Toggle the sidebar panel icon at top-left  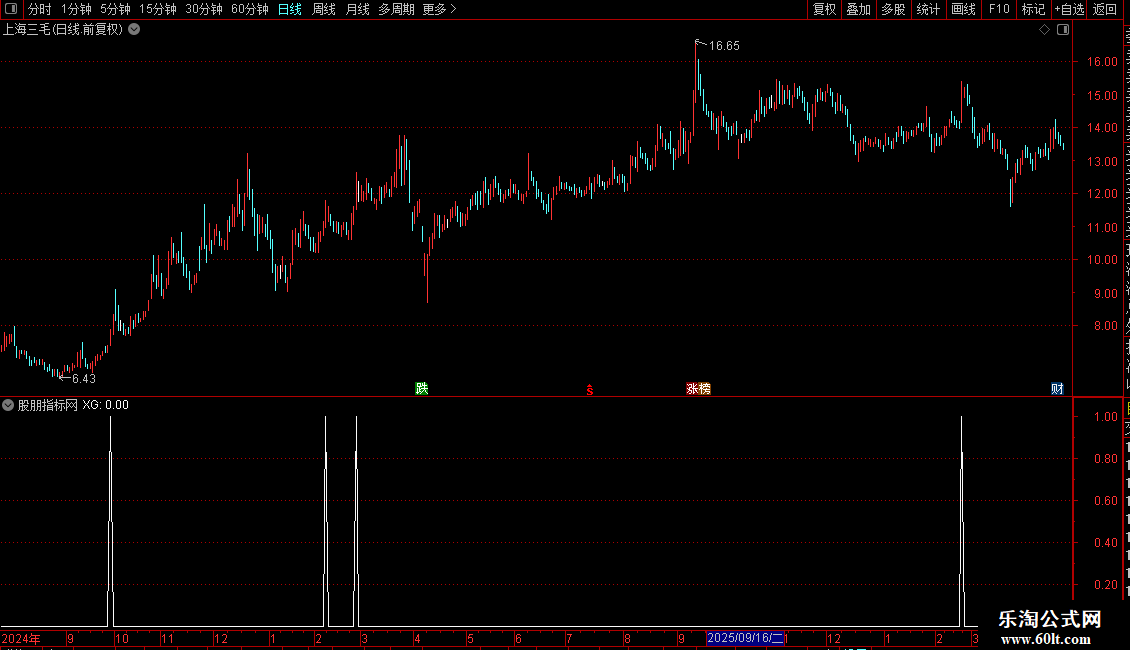click(x=11, y=9)
